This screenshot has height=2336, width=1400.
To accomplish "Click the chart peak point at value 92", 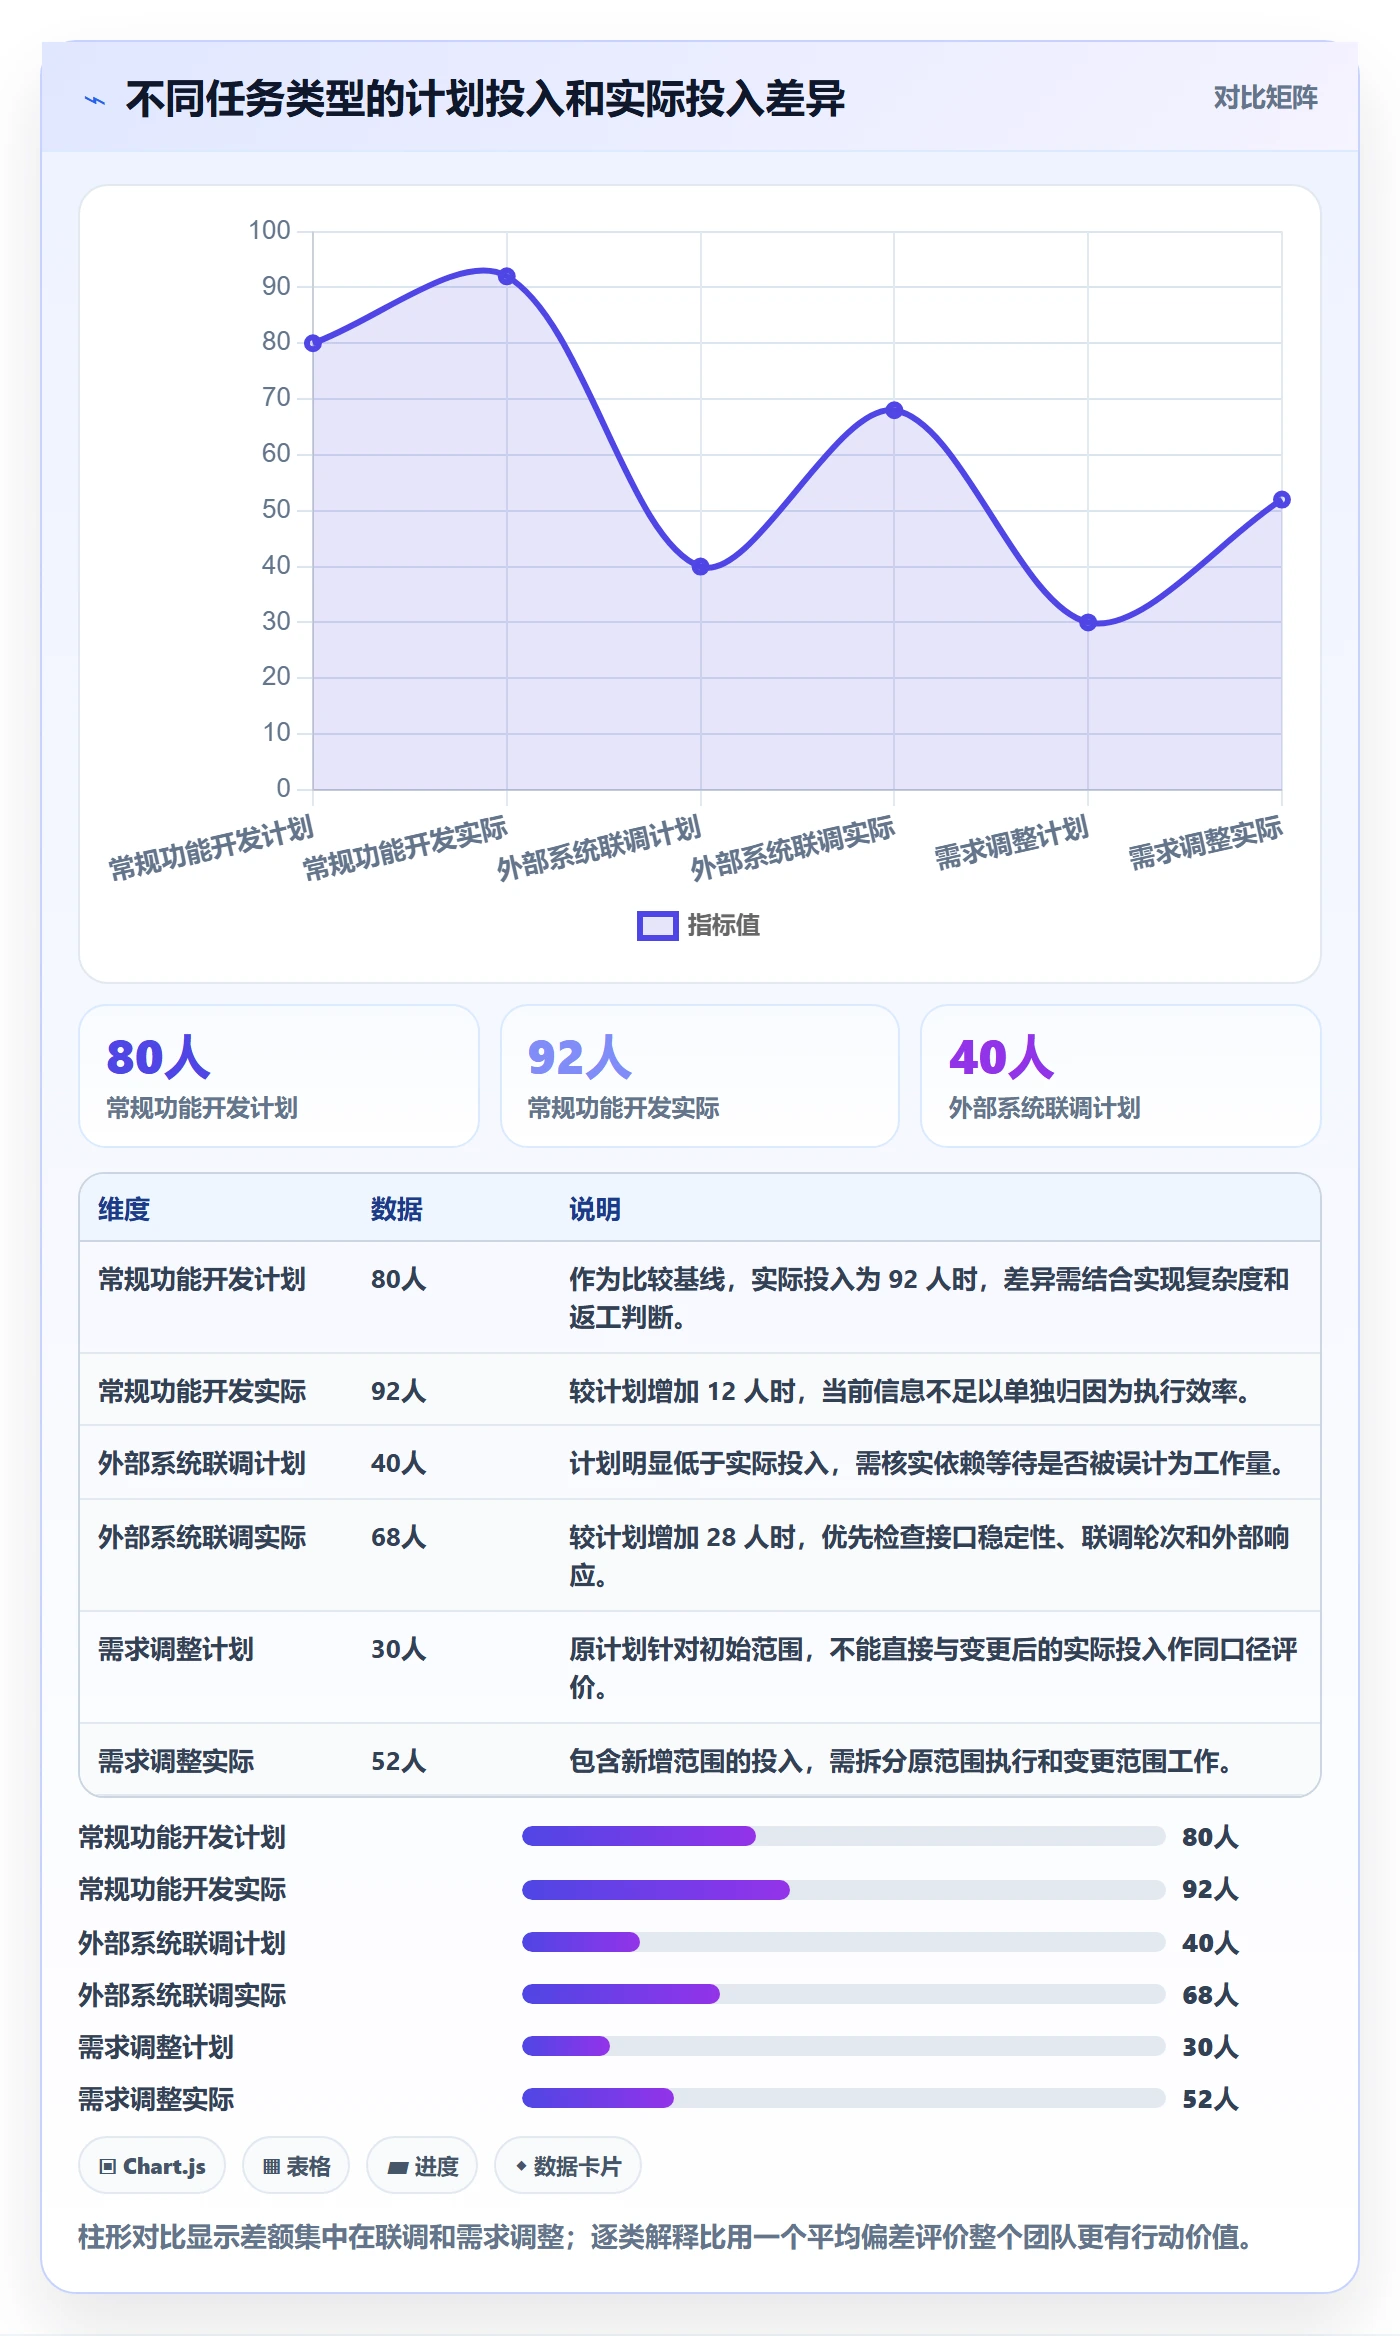I will click(507, 276).
